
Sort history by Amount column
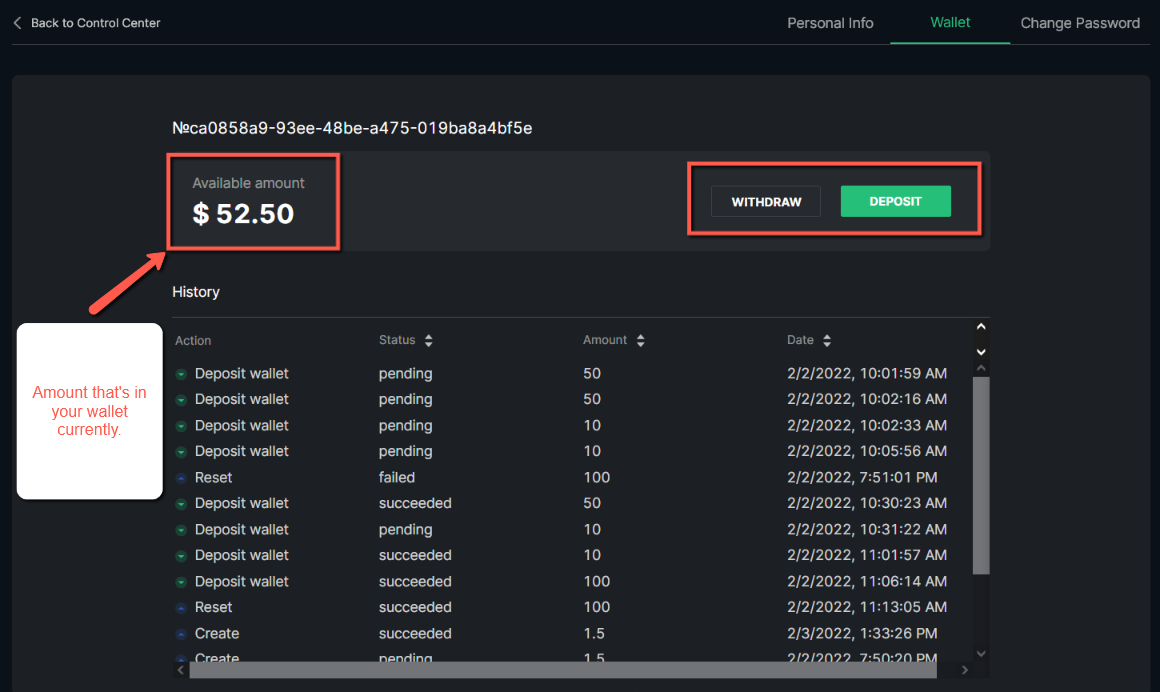[640, 341]
